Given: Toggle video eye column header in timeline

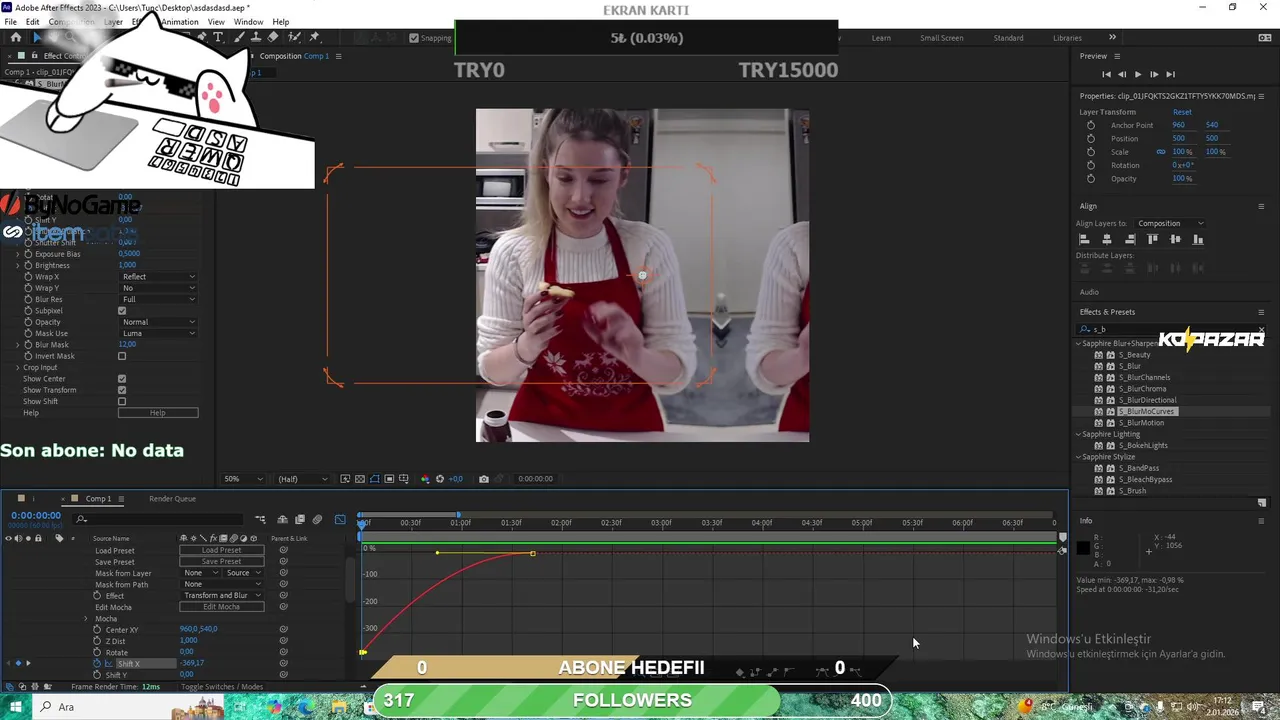Looking at the screenshot, I should (x=9, y=538).
